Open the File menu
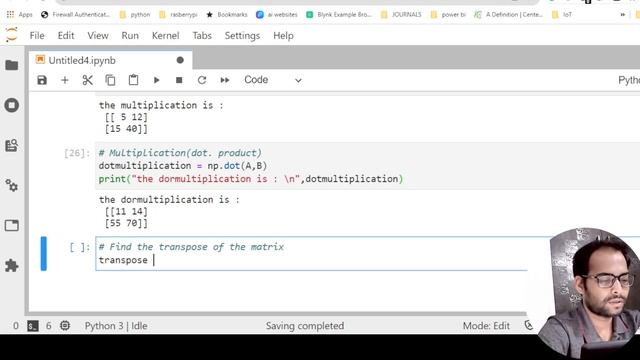Viewport: 640px width, 360px height. point(37,36)
